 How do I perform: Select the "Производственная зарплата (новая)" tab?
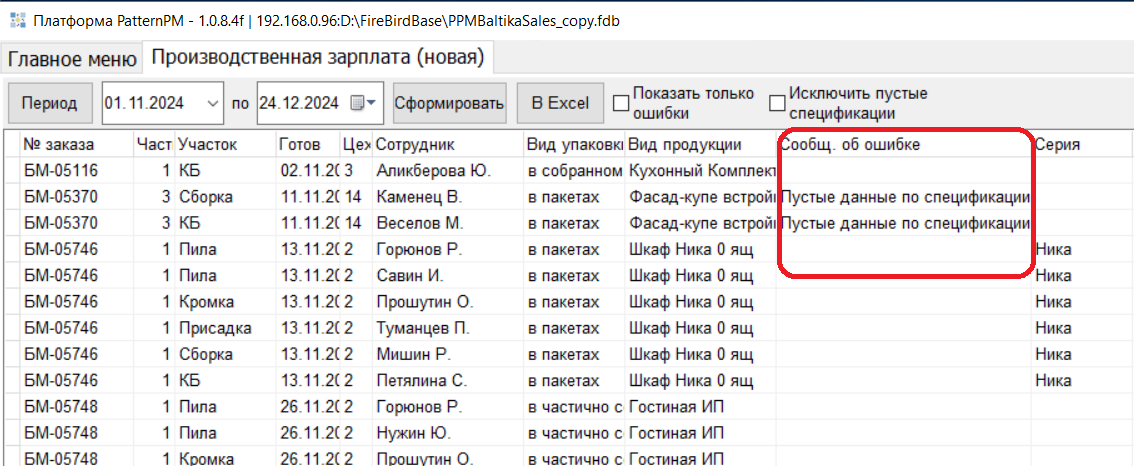coord(318,58)
